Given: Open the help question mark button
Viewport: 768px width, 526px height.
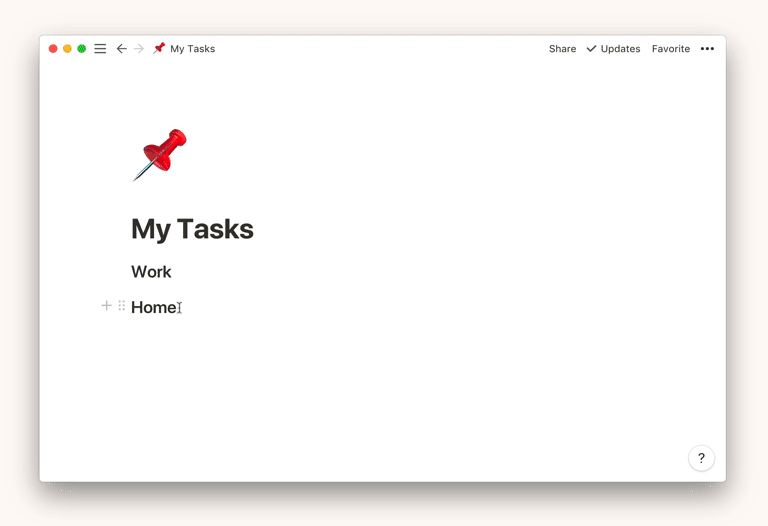Looking at the screenshot, I should tap(701, 458).
